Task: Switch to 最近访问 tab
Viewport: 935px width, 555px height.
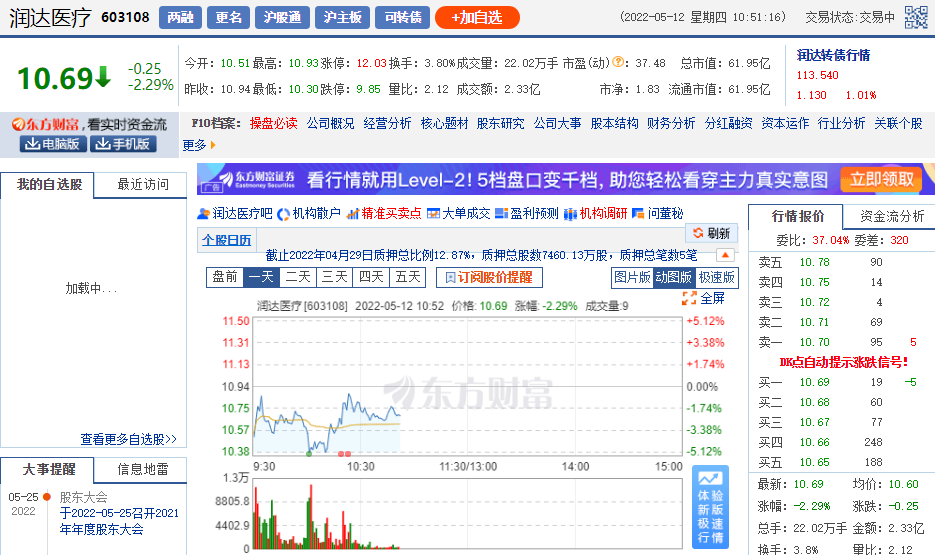Action: pos(143,185)
